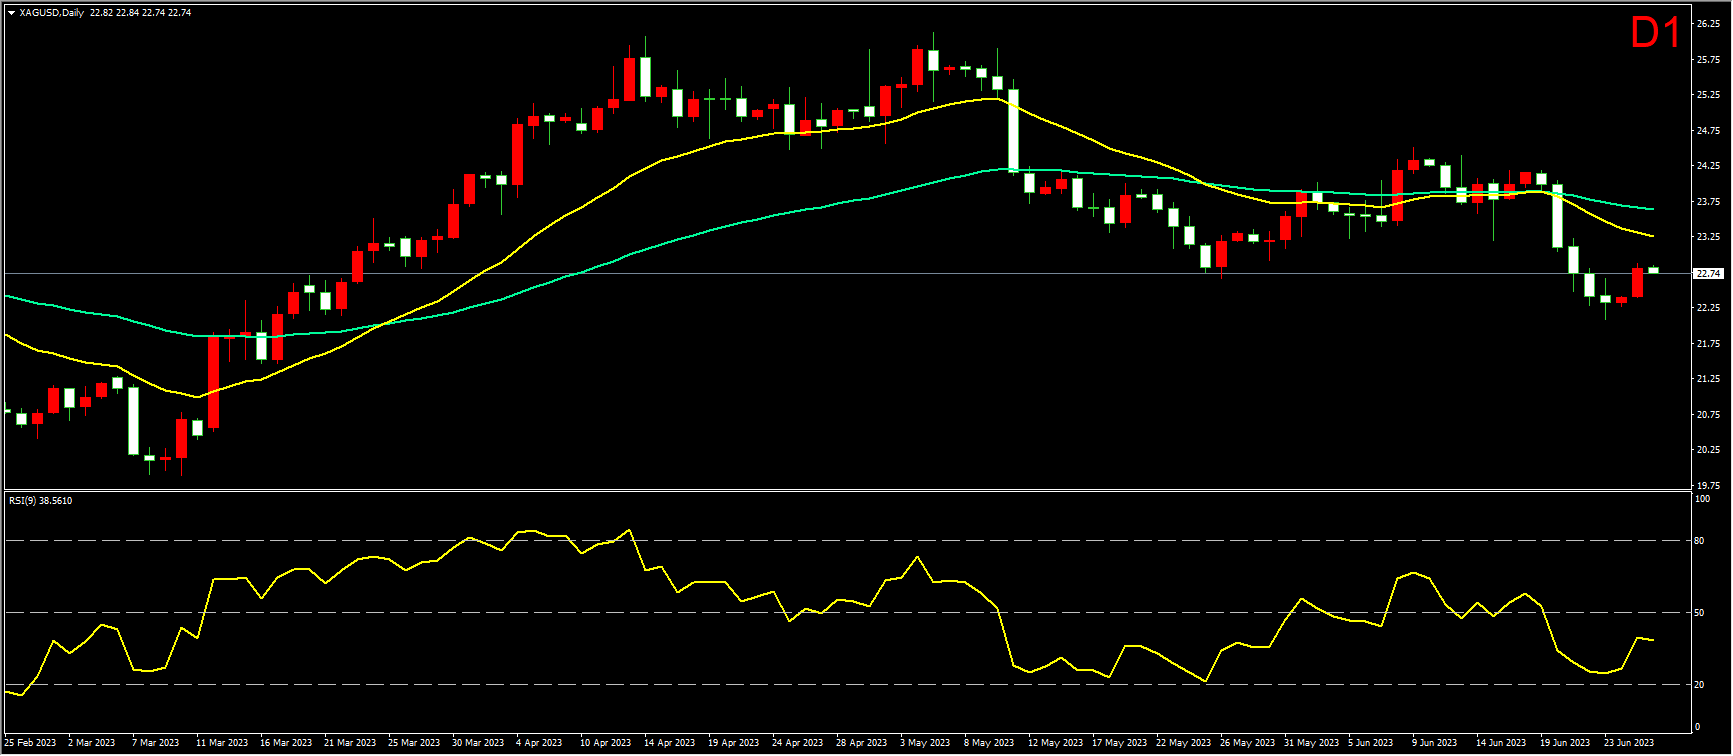Click the 25 Feb 2023 date label
1733x756 pixels.
(x=28, y=743)
